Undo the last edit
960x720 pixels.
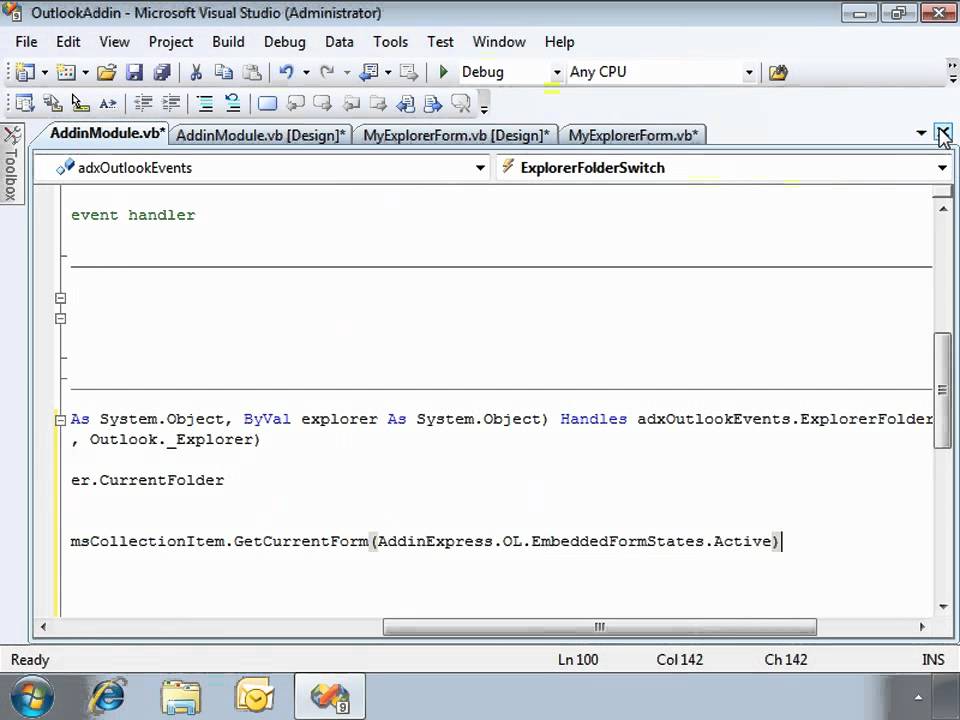(286, 72)
